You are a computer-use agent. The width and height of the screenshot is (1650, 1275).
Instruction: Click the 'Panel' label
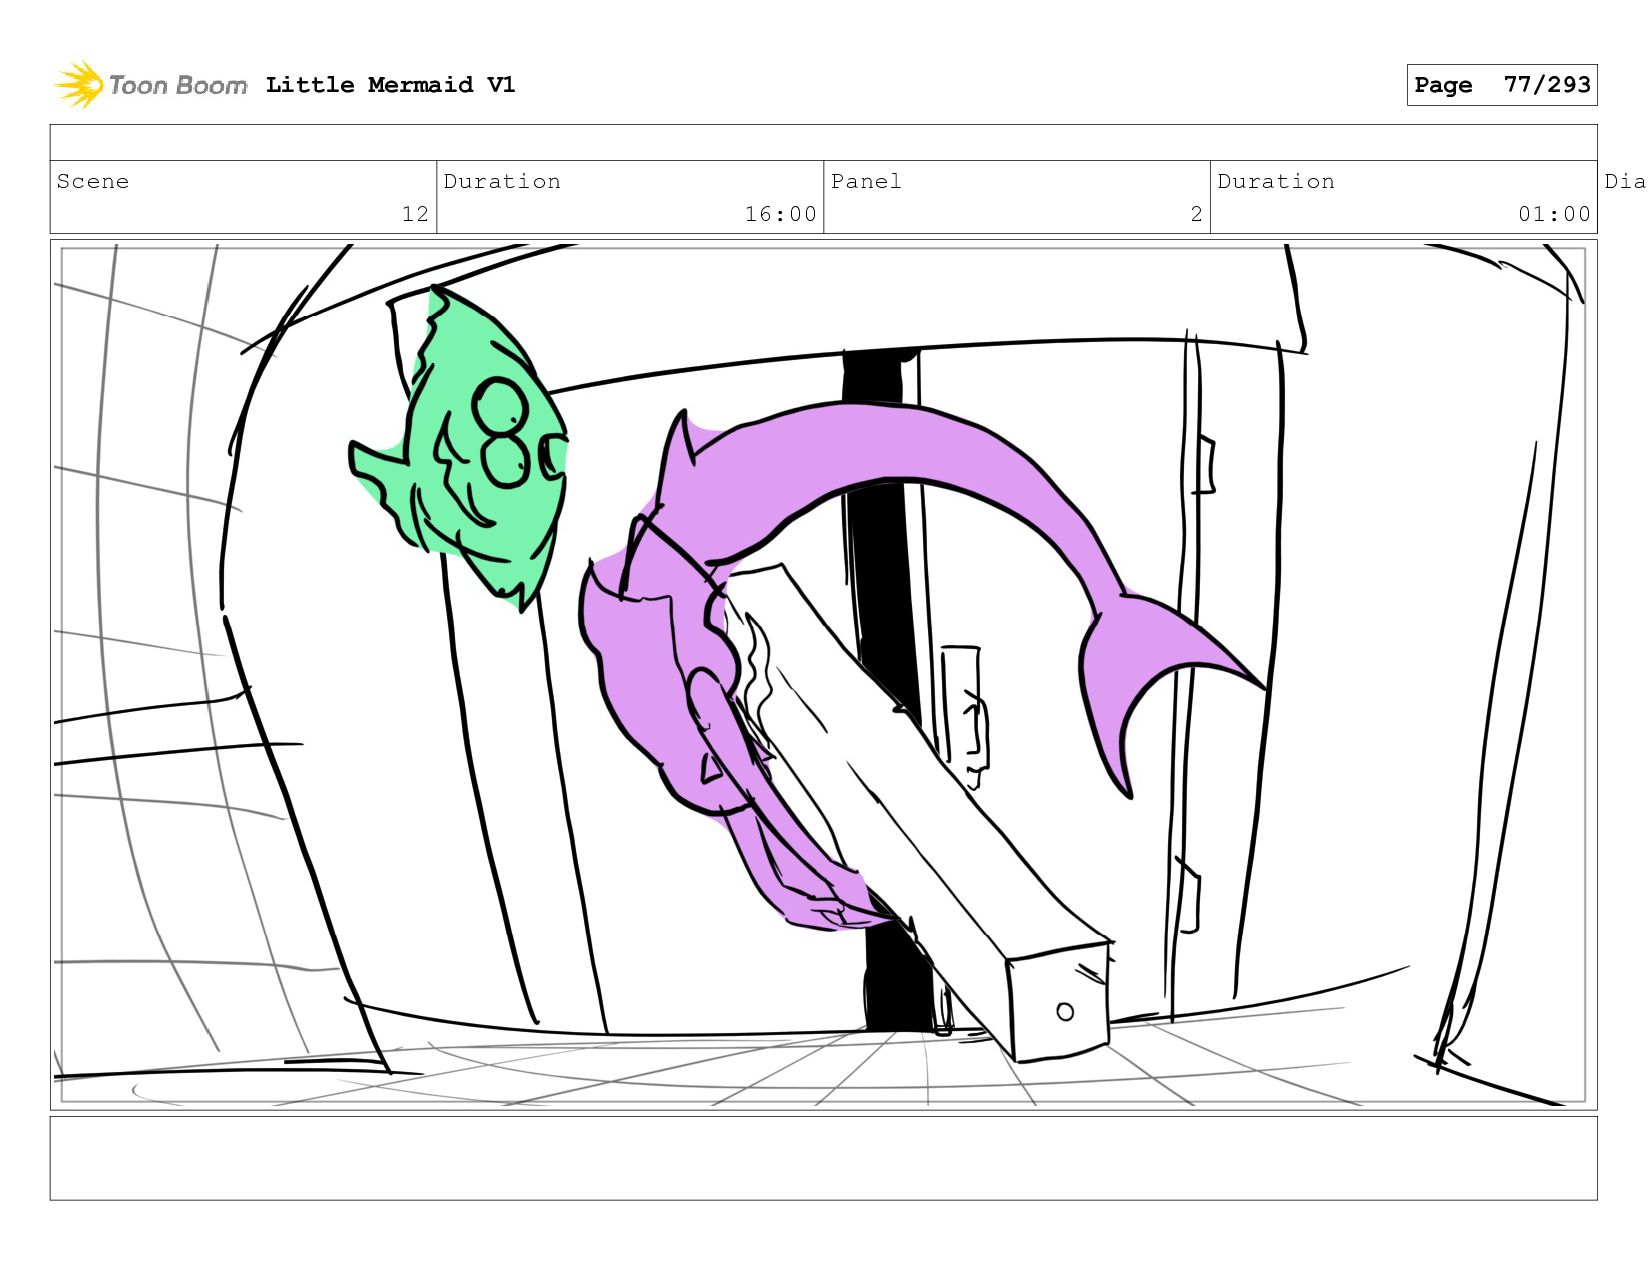[x=866, y=181]
